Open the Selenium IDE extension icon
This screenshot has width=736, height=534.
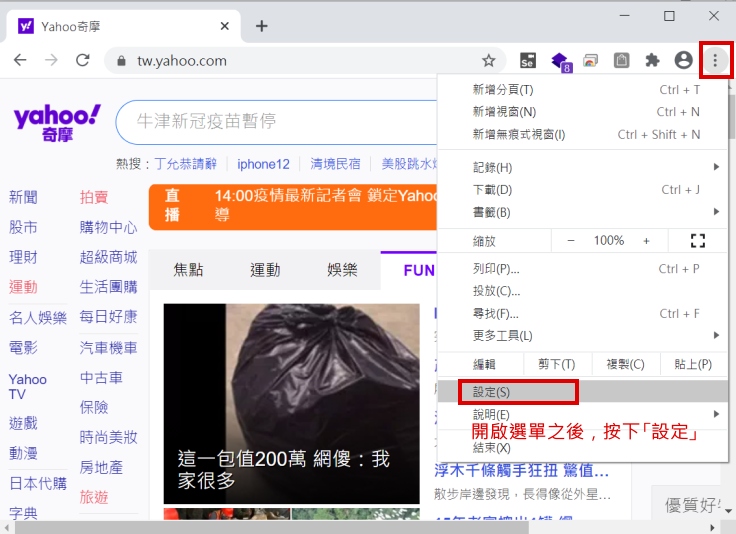tap(528, 61)
